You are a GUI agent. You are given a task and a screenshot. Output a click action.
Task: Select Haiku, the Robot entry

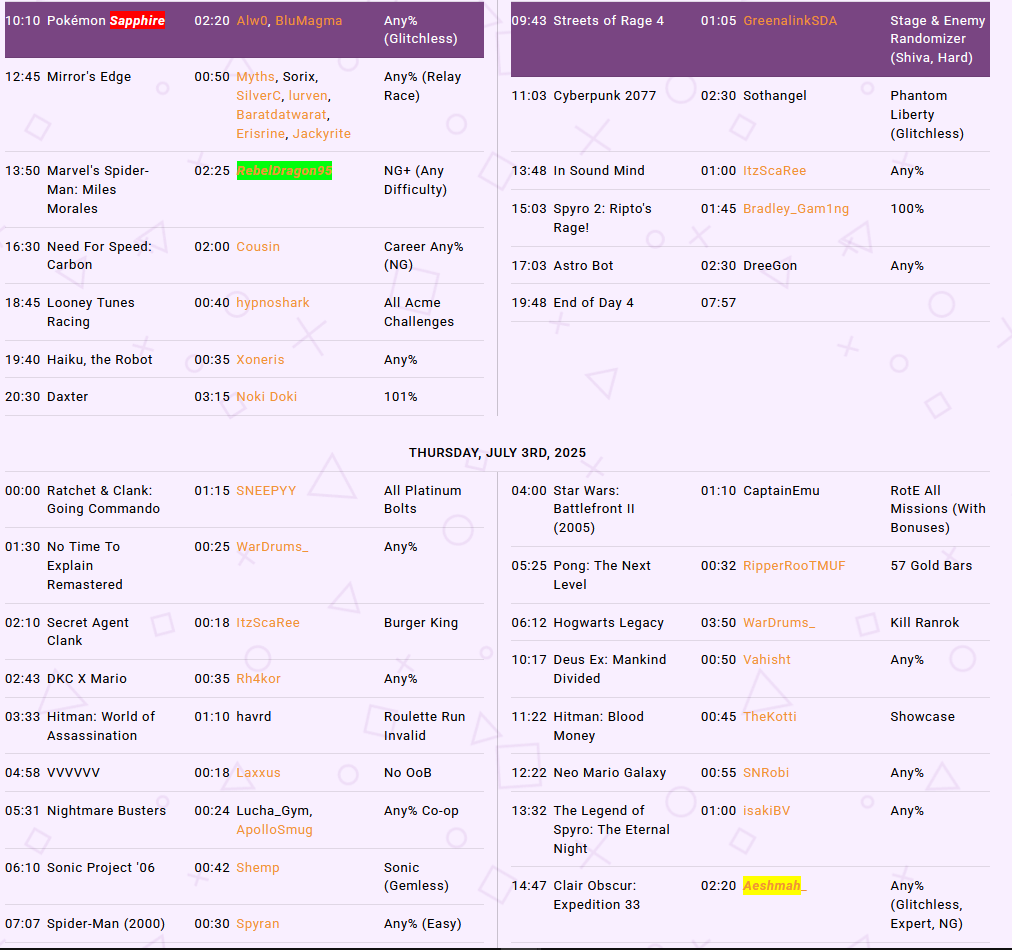point(99,359)
